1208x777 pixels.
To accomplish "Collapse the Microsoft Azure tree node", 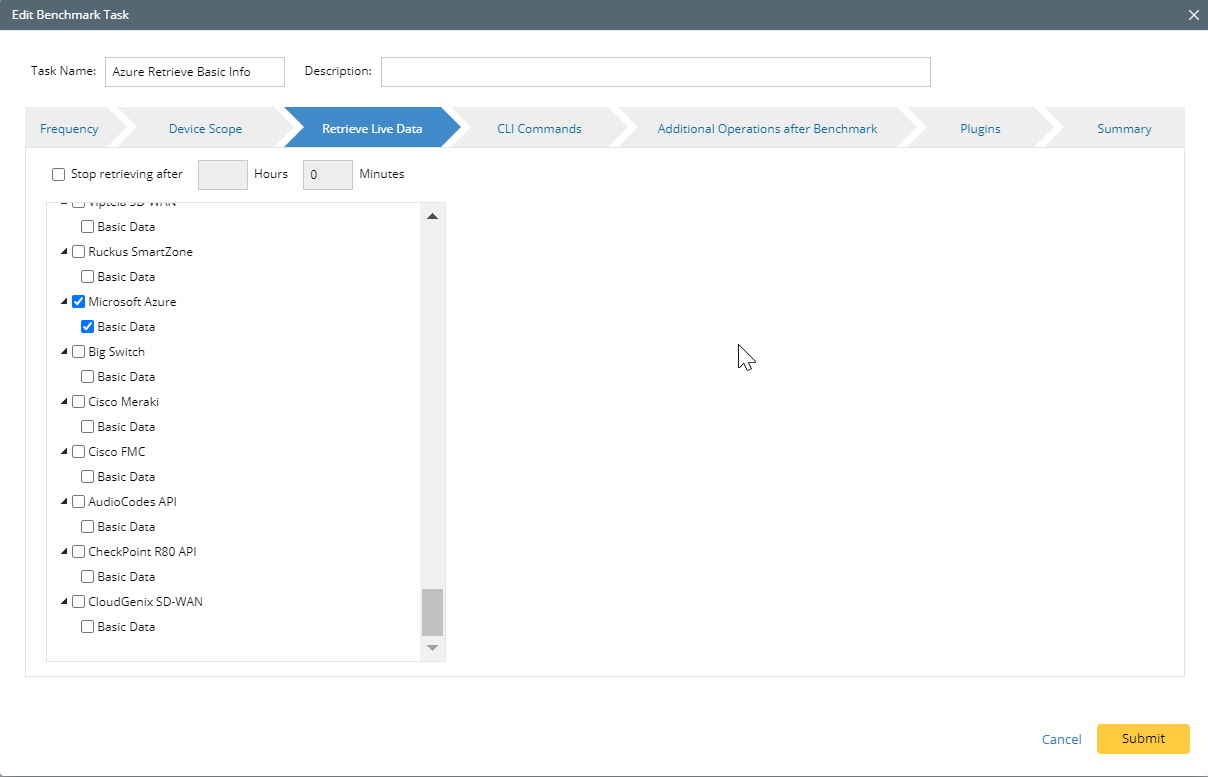I will coord(64,301).
